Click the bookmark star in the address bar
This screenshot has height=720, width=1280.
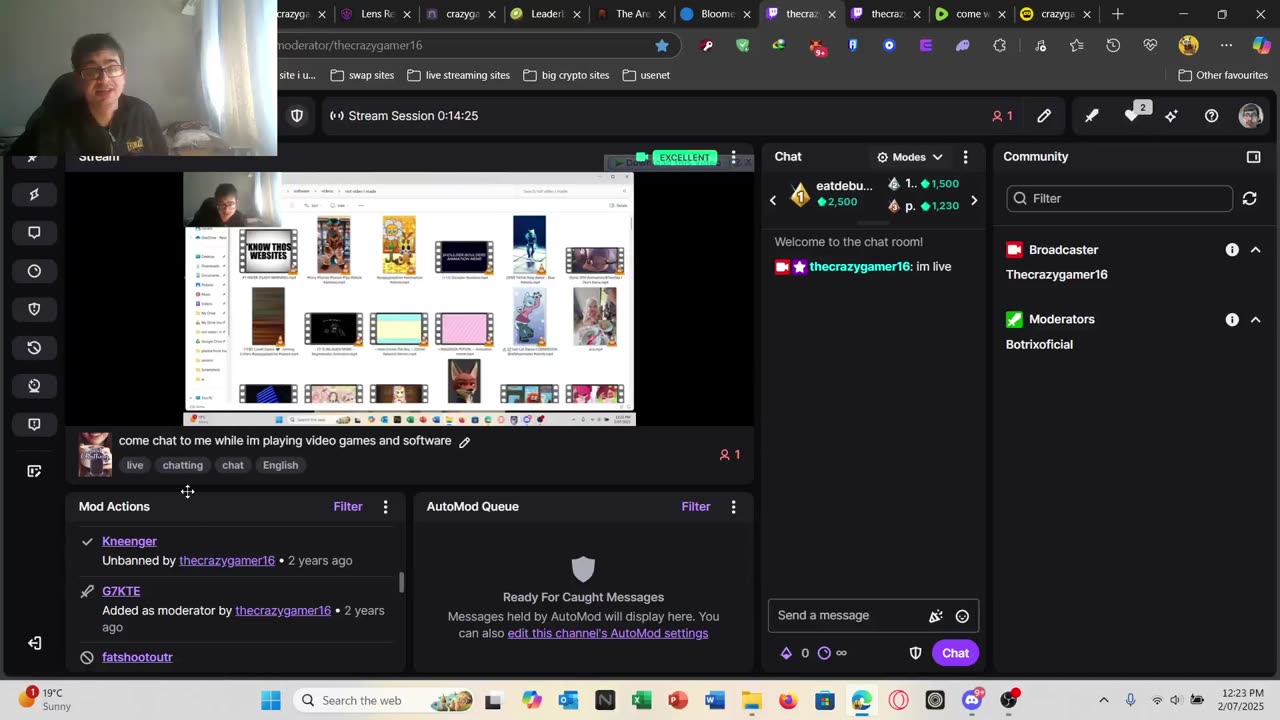coord(662,45)
